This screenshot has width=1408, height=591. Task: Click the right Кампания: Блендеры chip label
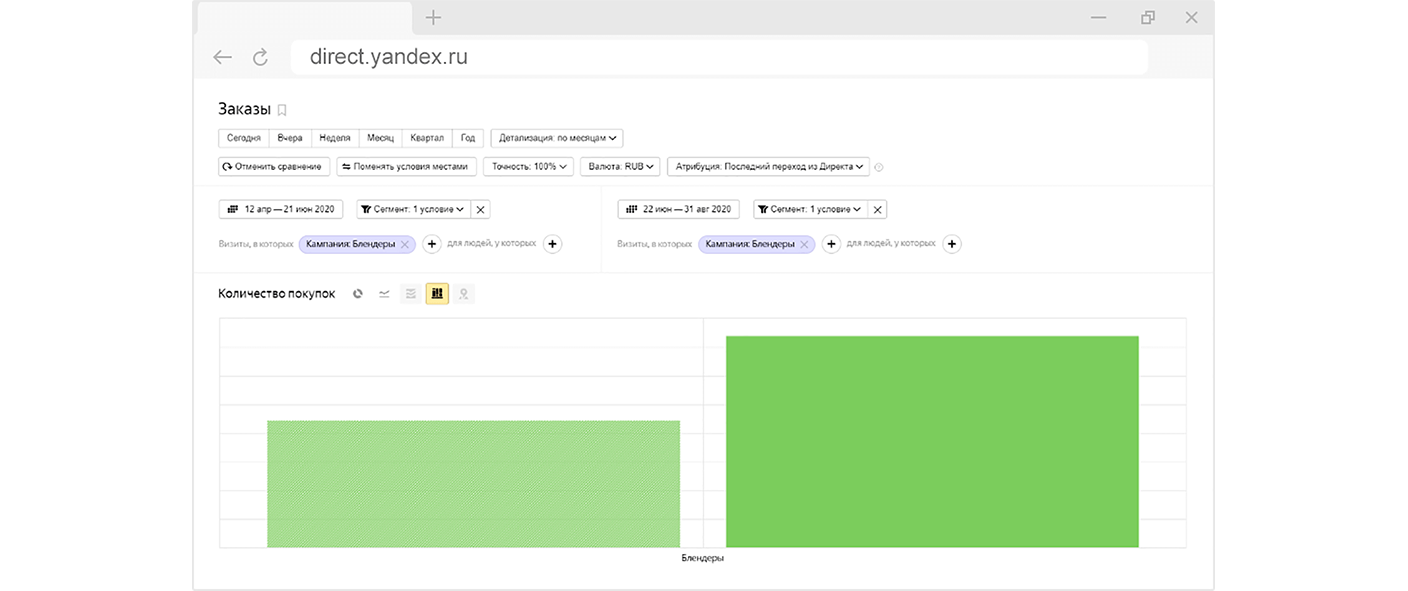coord(750,244)
